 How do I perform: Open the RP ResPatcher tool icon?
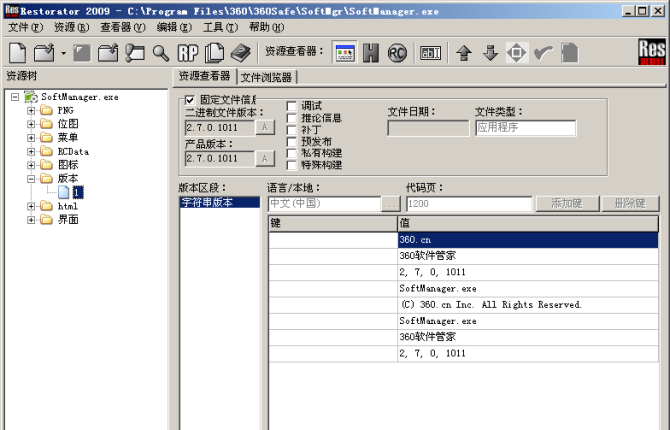pos(188,53)
